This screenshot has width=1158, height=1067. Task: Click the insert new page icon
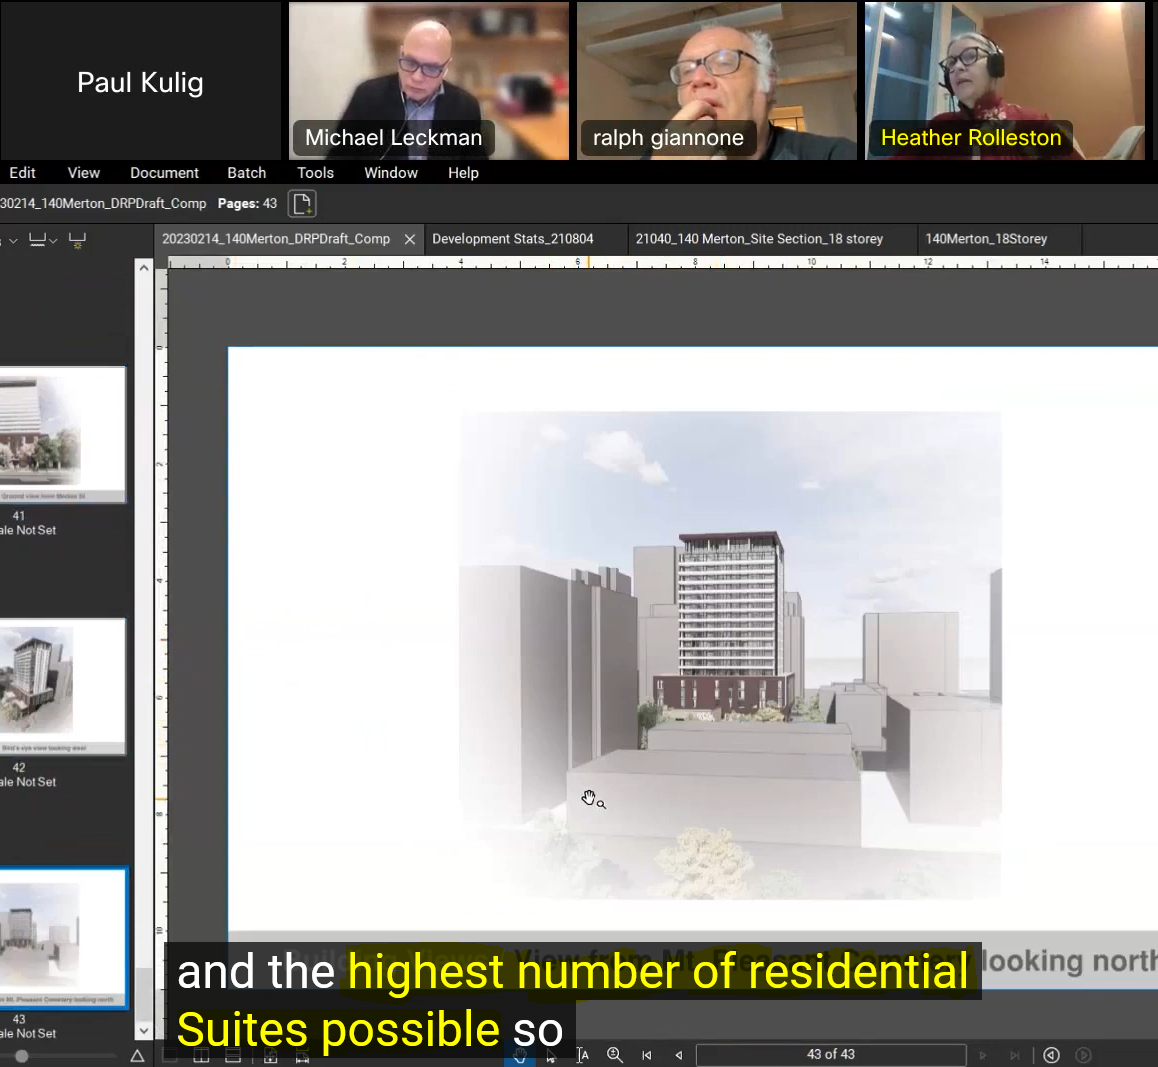(302, 204)
